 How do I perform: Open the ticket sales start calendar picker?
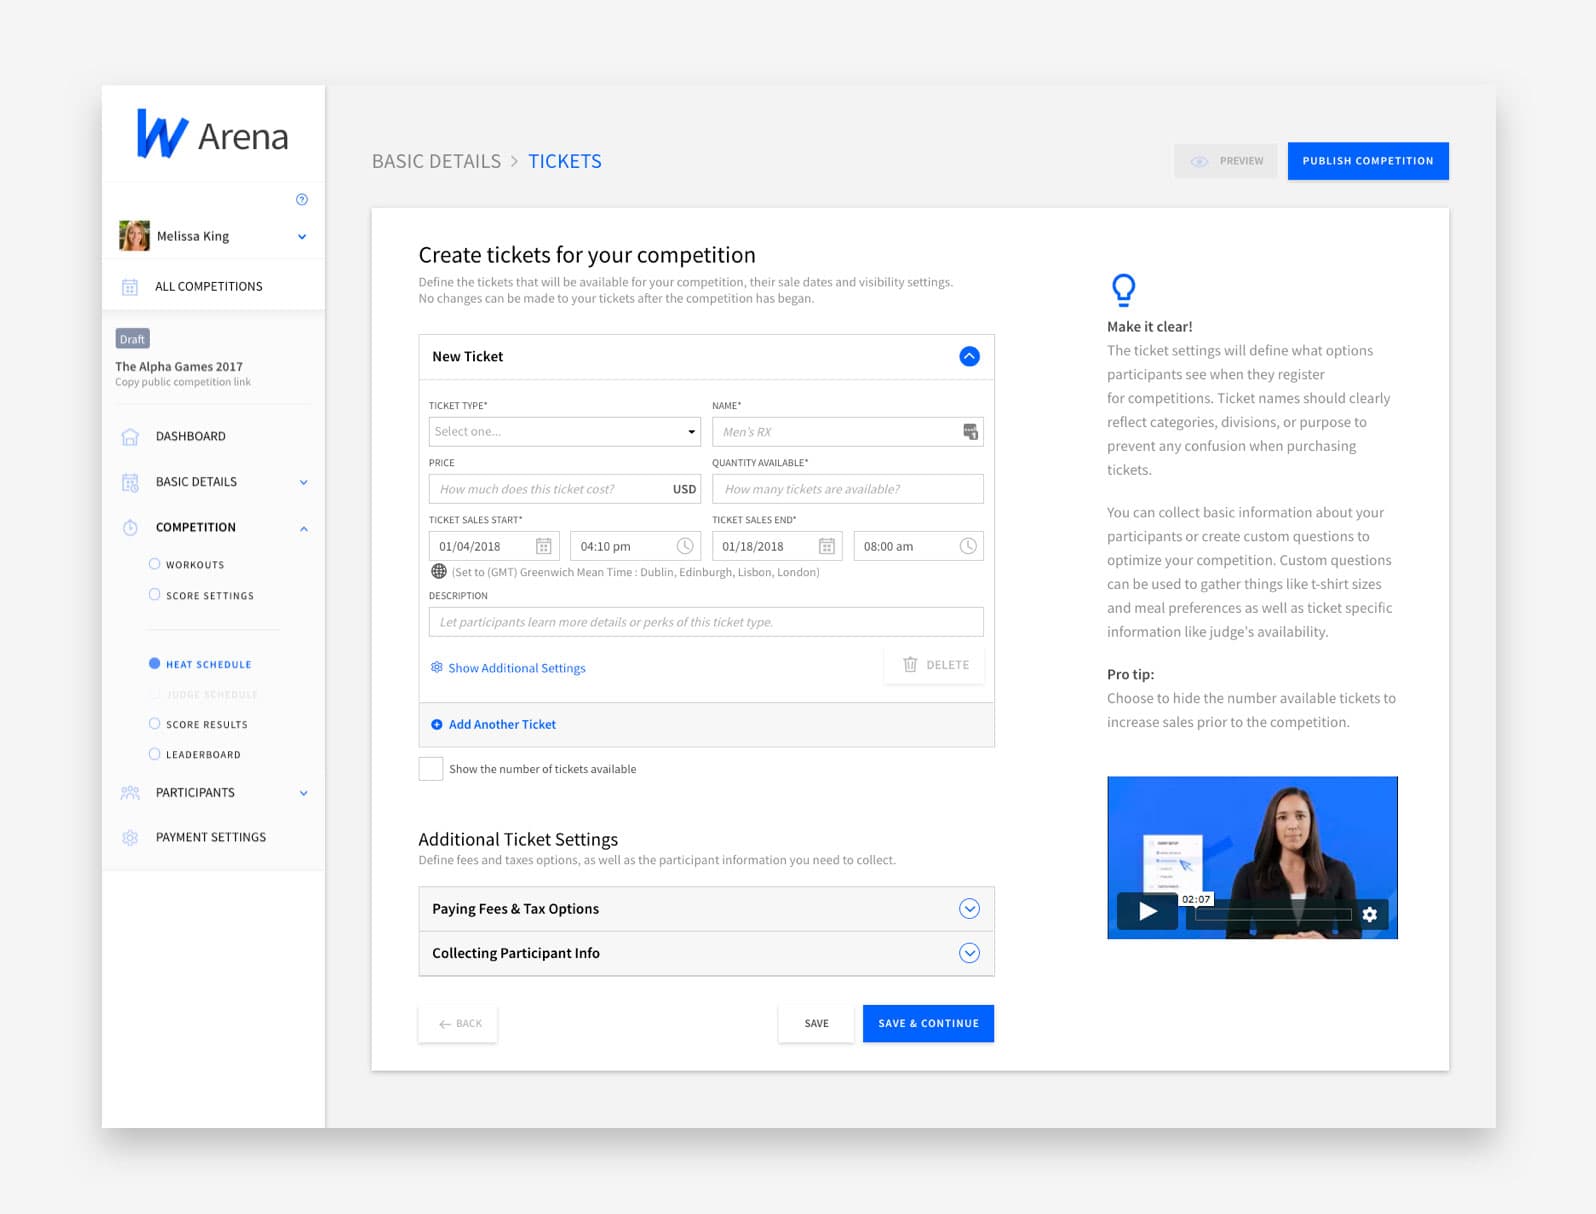(x=544, y=546)
